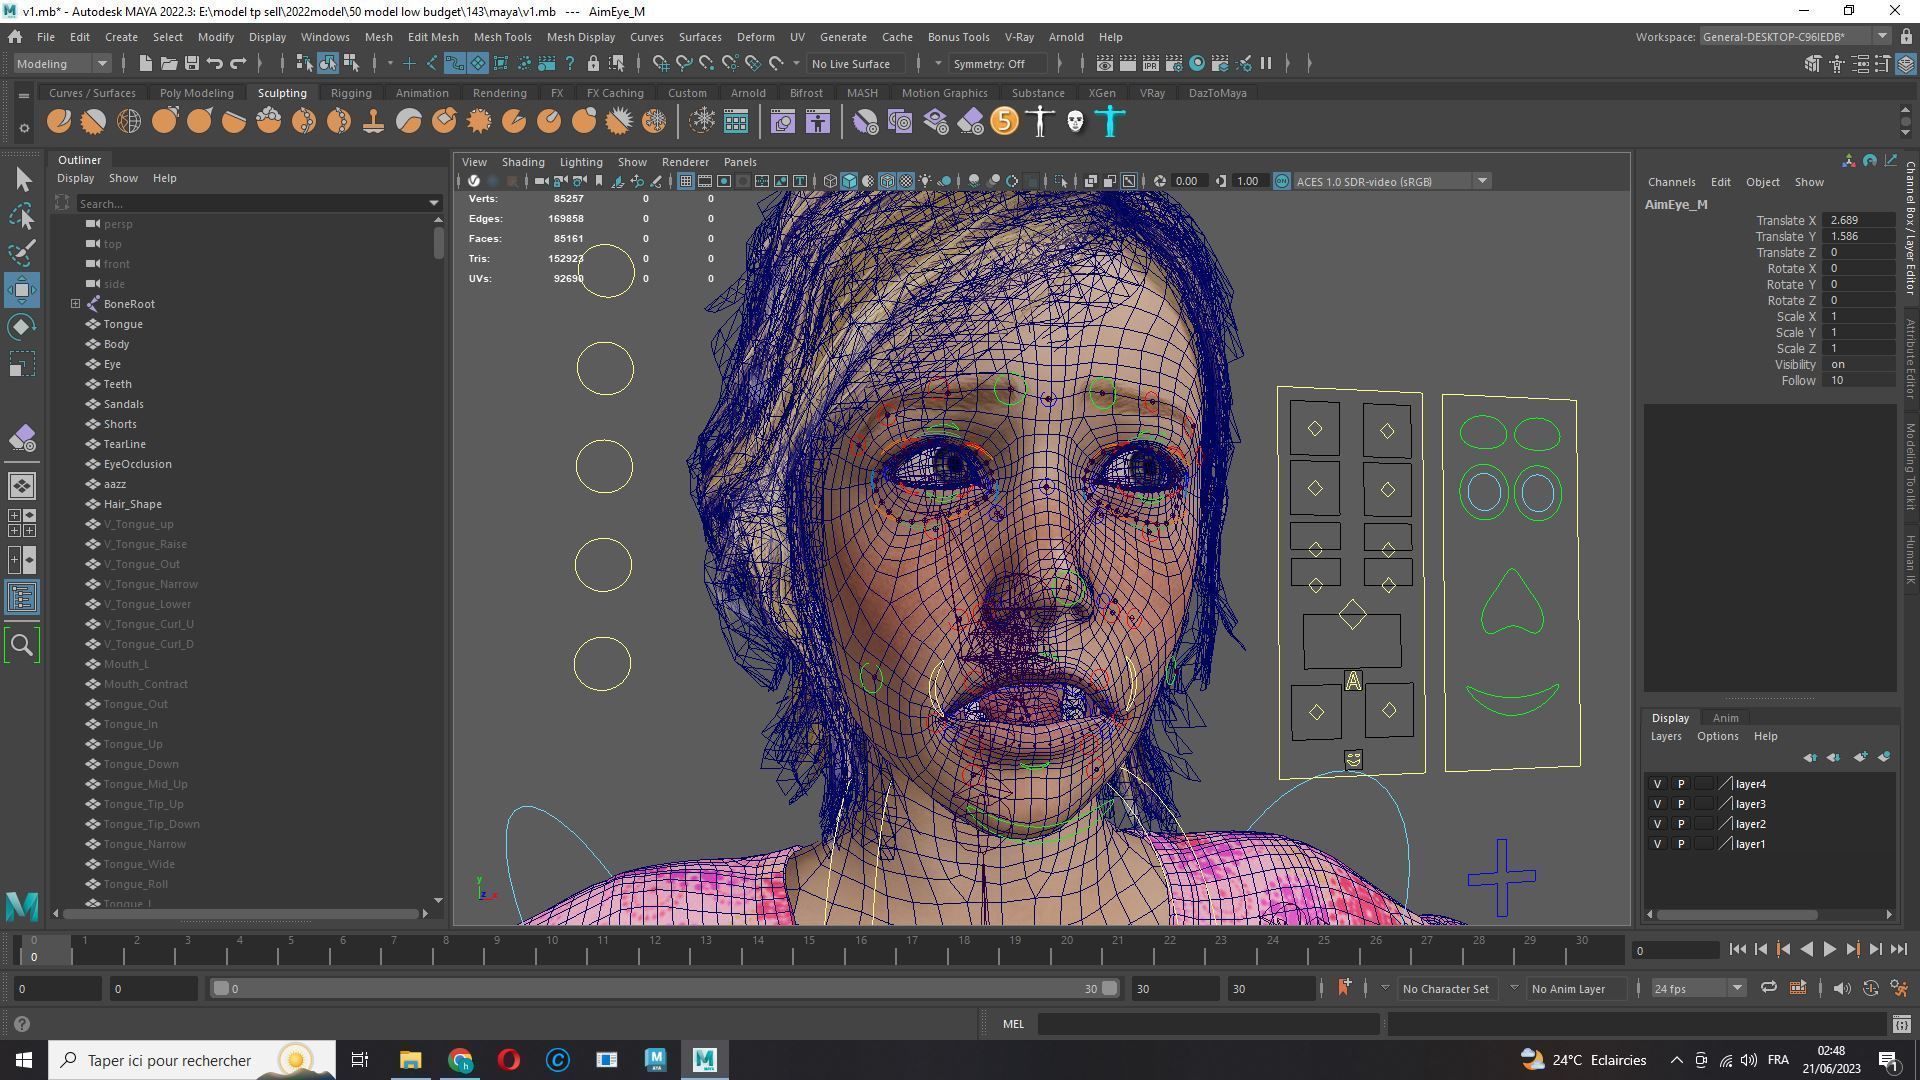This screenshot has width=1920, height=1080.
Task: Switch to the Poly Modeling shelf tab
Action: pos(196,93)
